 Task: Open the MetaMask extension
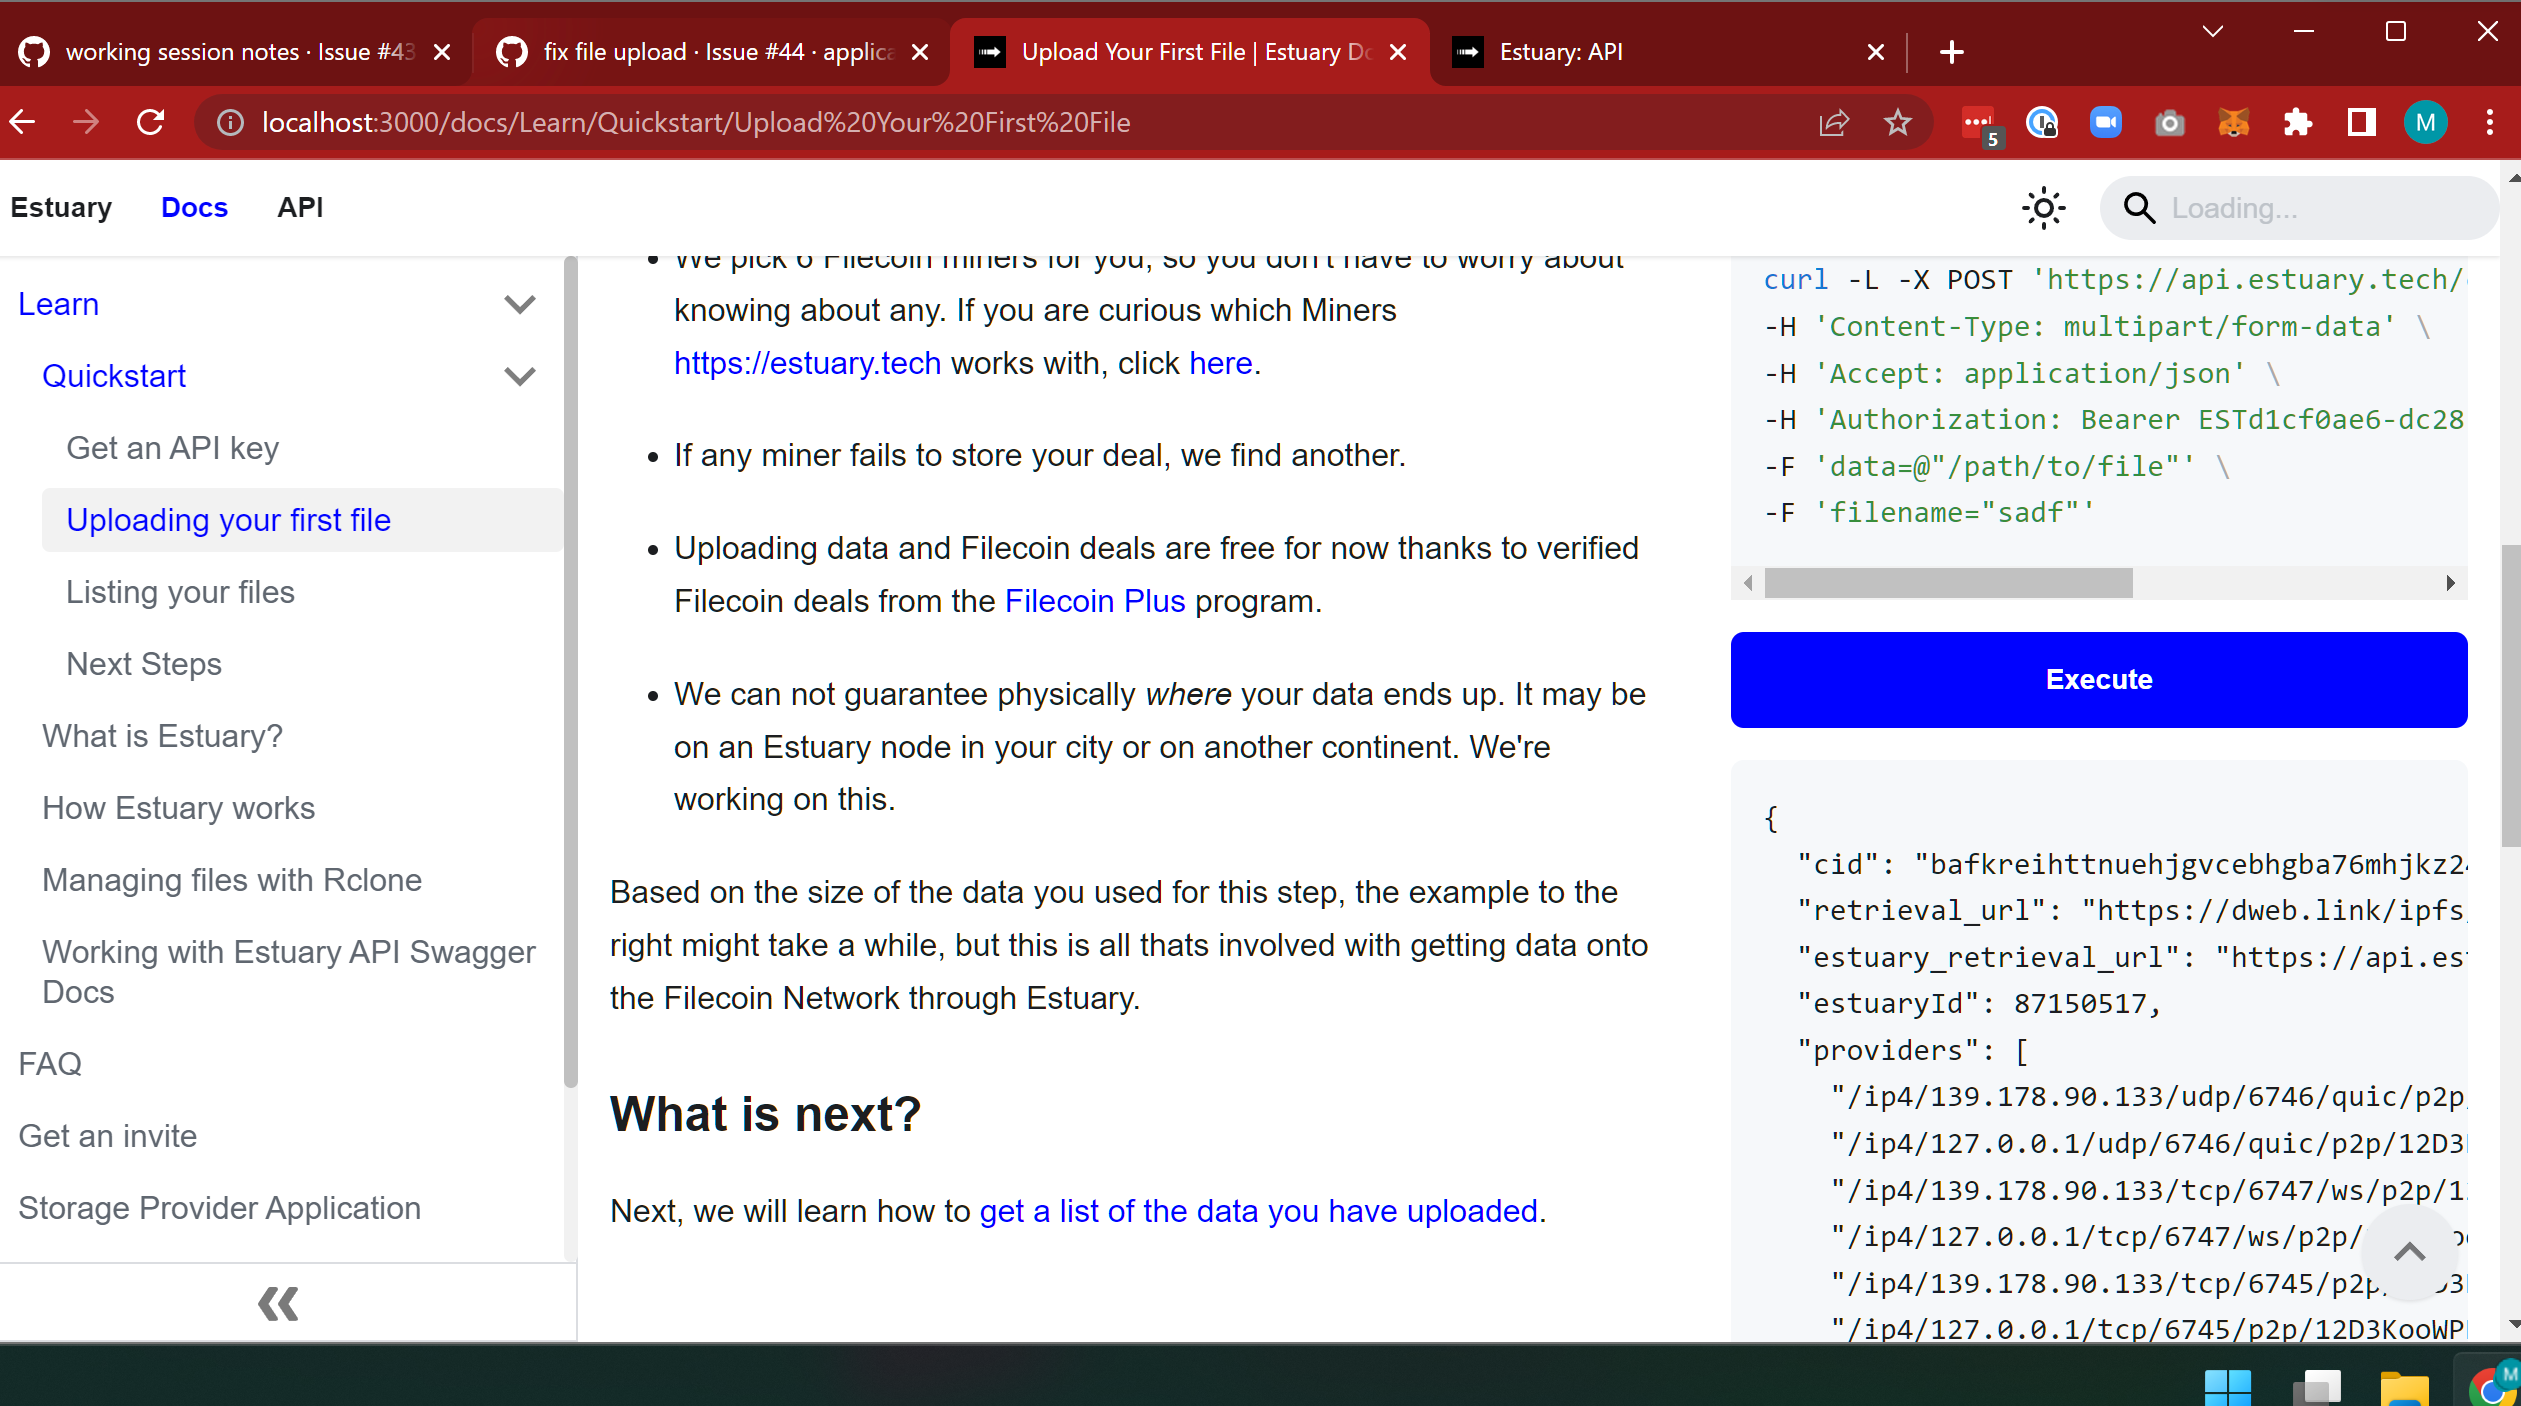(x=2235, y=122)
